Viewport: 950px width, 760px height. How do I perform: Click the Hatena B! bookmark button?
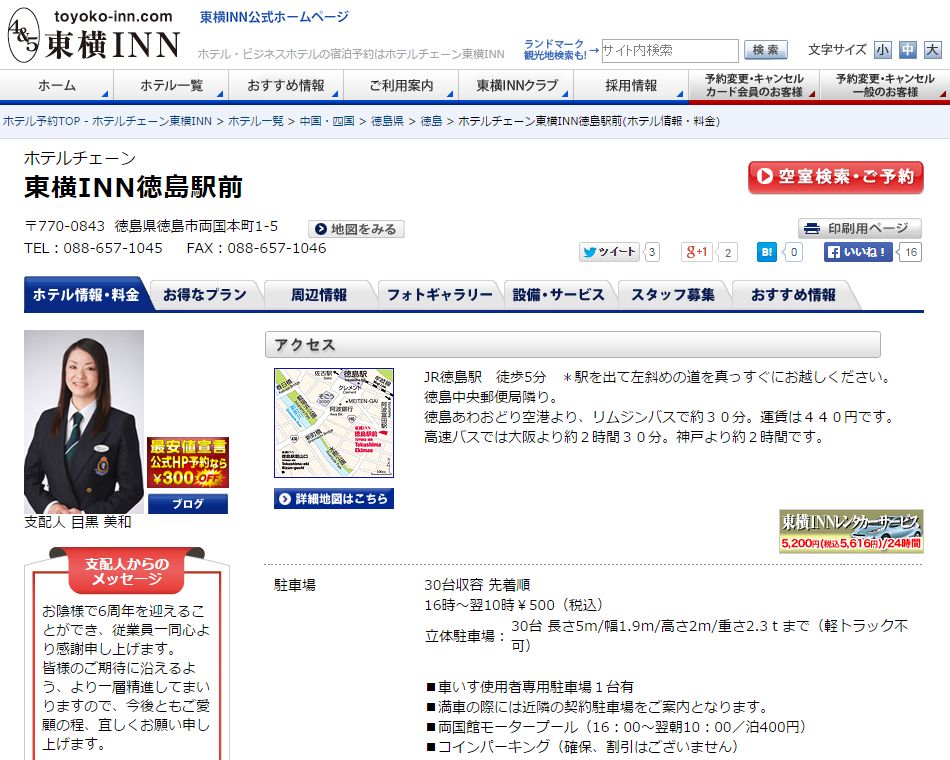766,252
